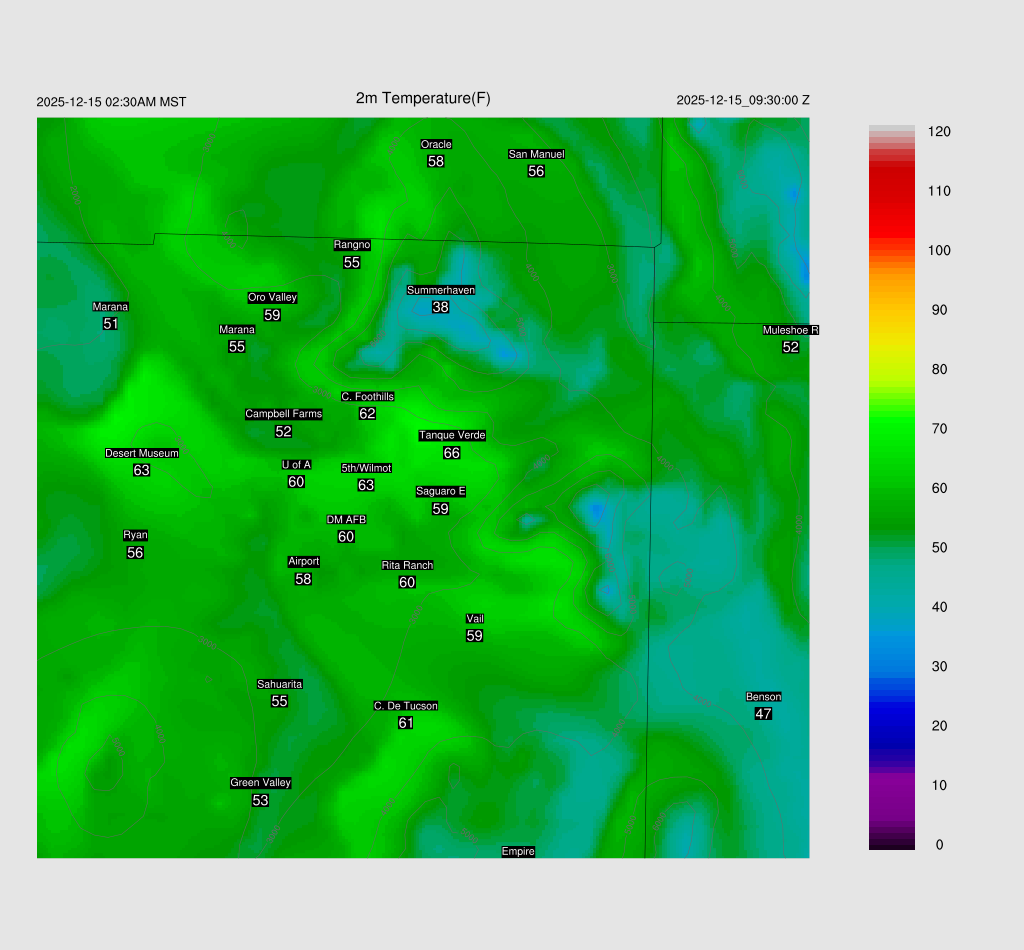This screenshot has height=950, width=1024.
Task: Select the Oro Valley station label
Action: [x=272, y=297]
